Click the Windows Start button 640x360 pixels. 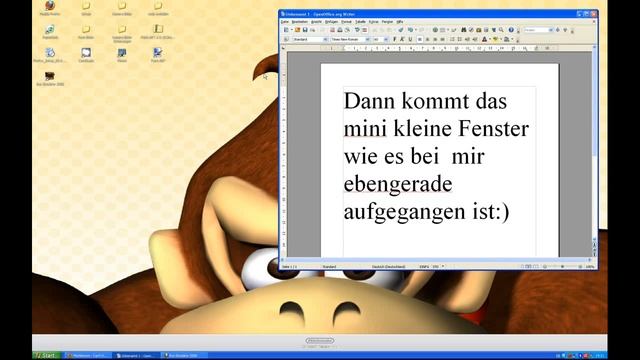[47, 356]
